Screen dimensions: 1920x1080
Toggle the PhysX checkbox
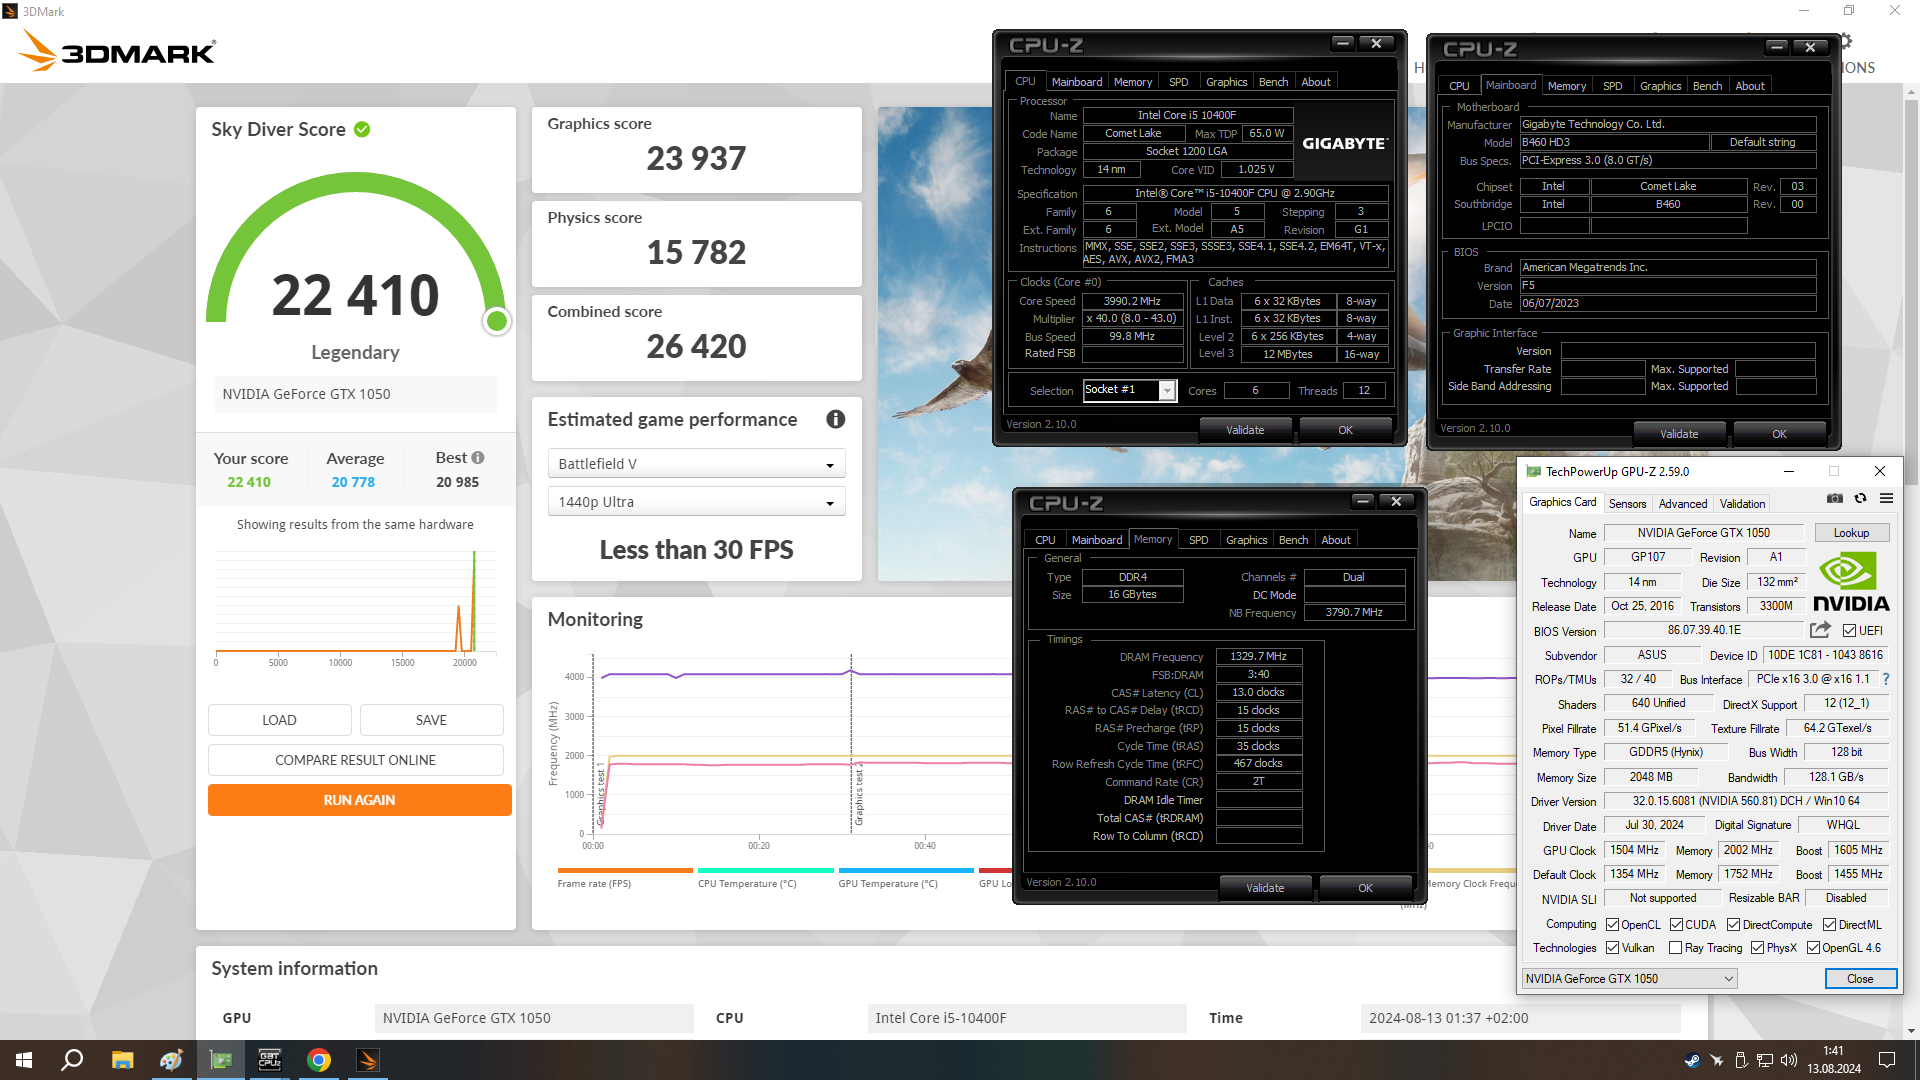(1757, 948)
